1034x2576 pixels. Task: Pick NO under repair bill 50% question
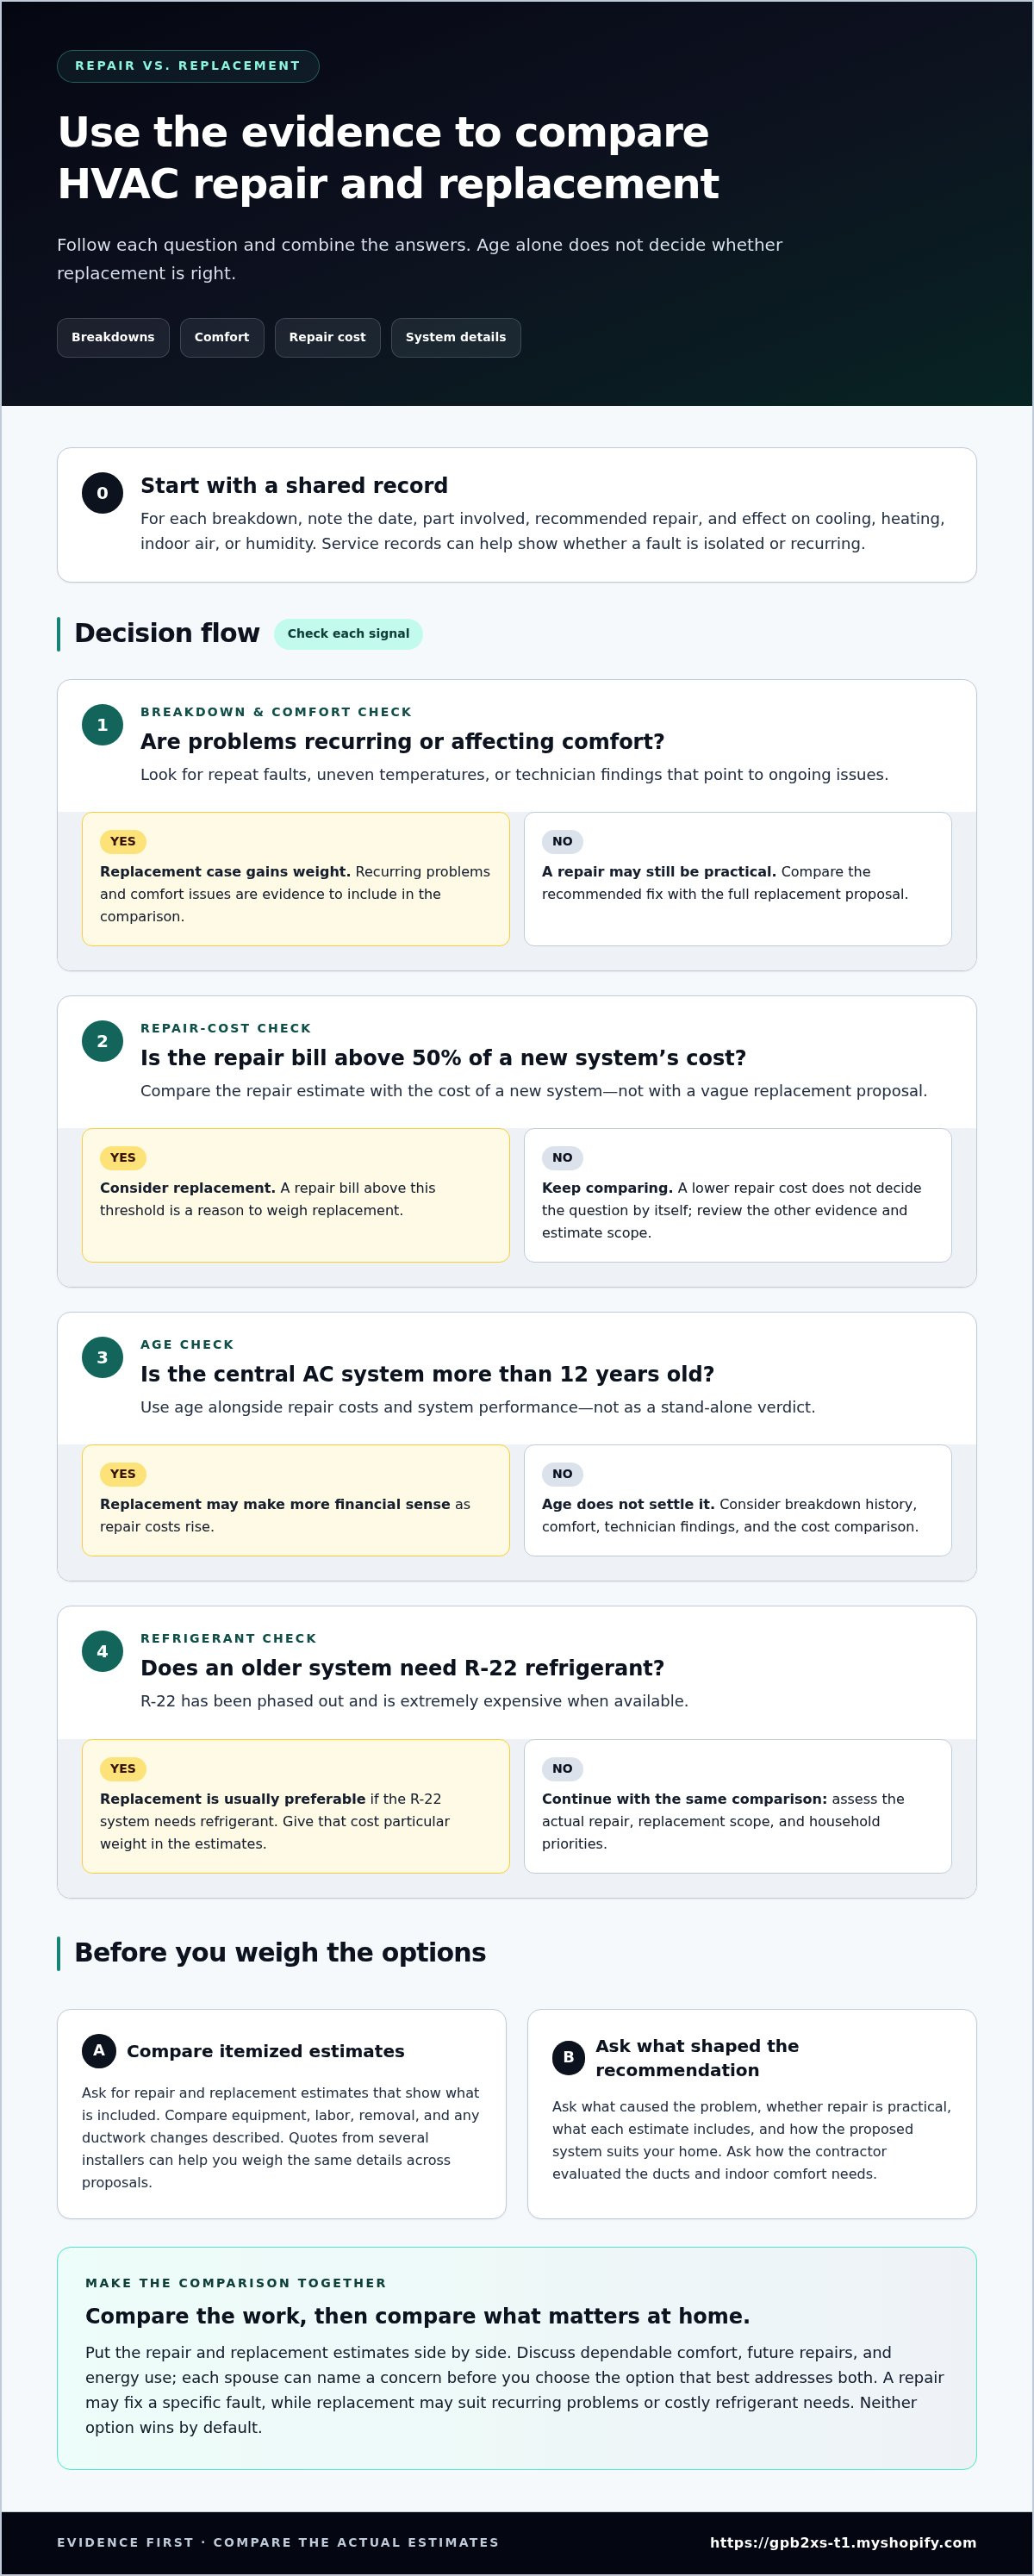point(563,1157)
